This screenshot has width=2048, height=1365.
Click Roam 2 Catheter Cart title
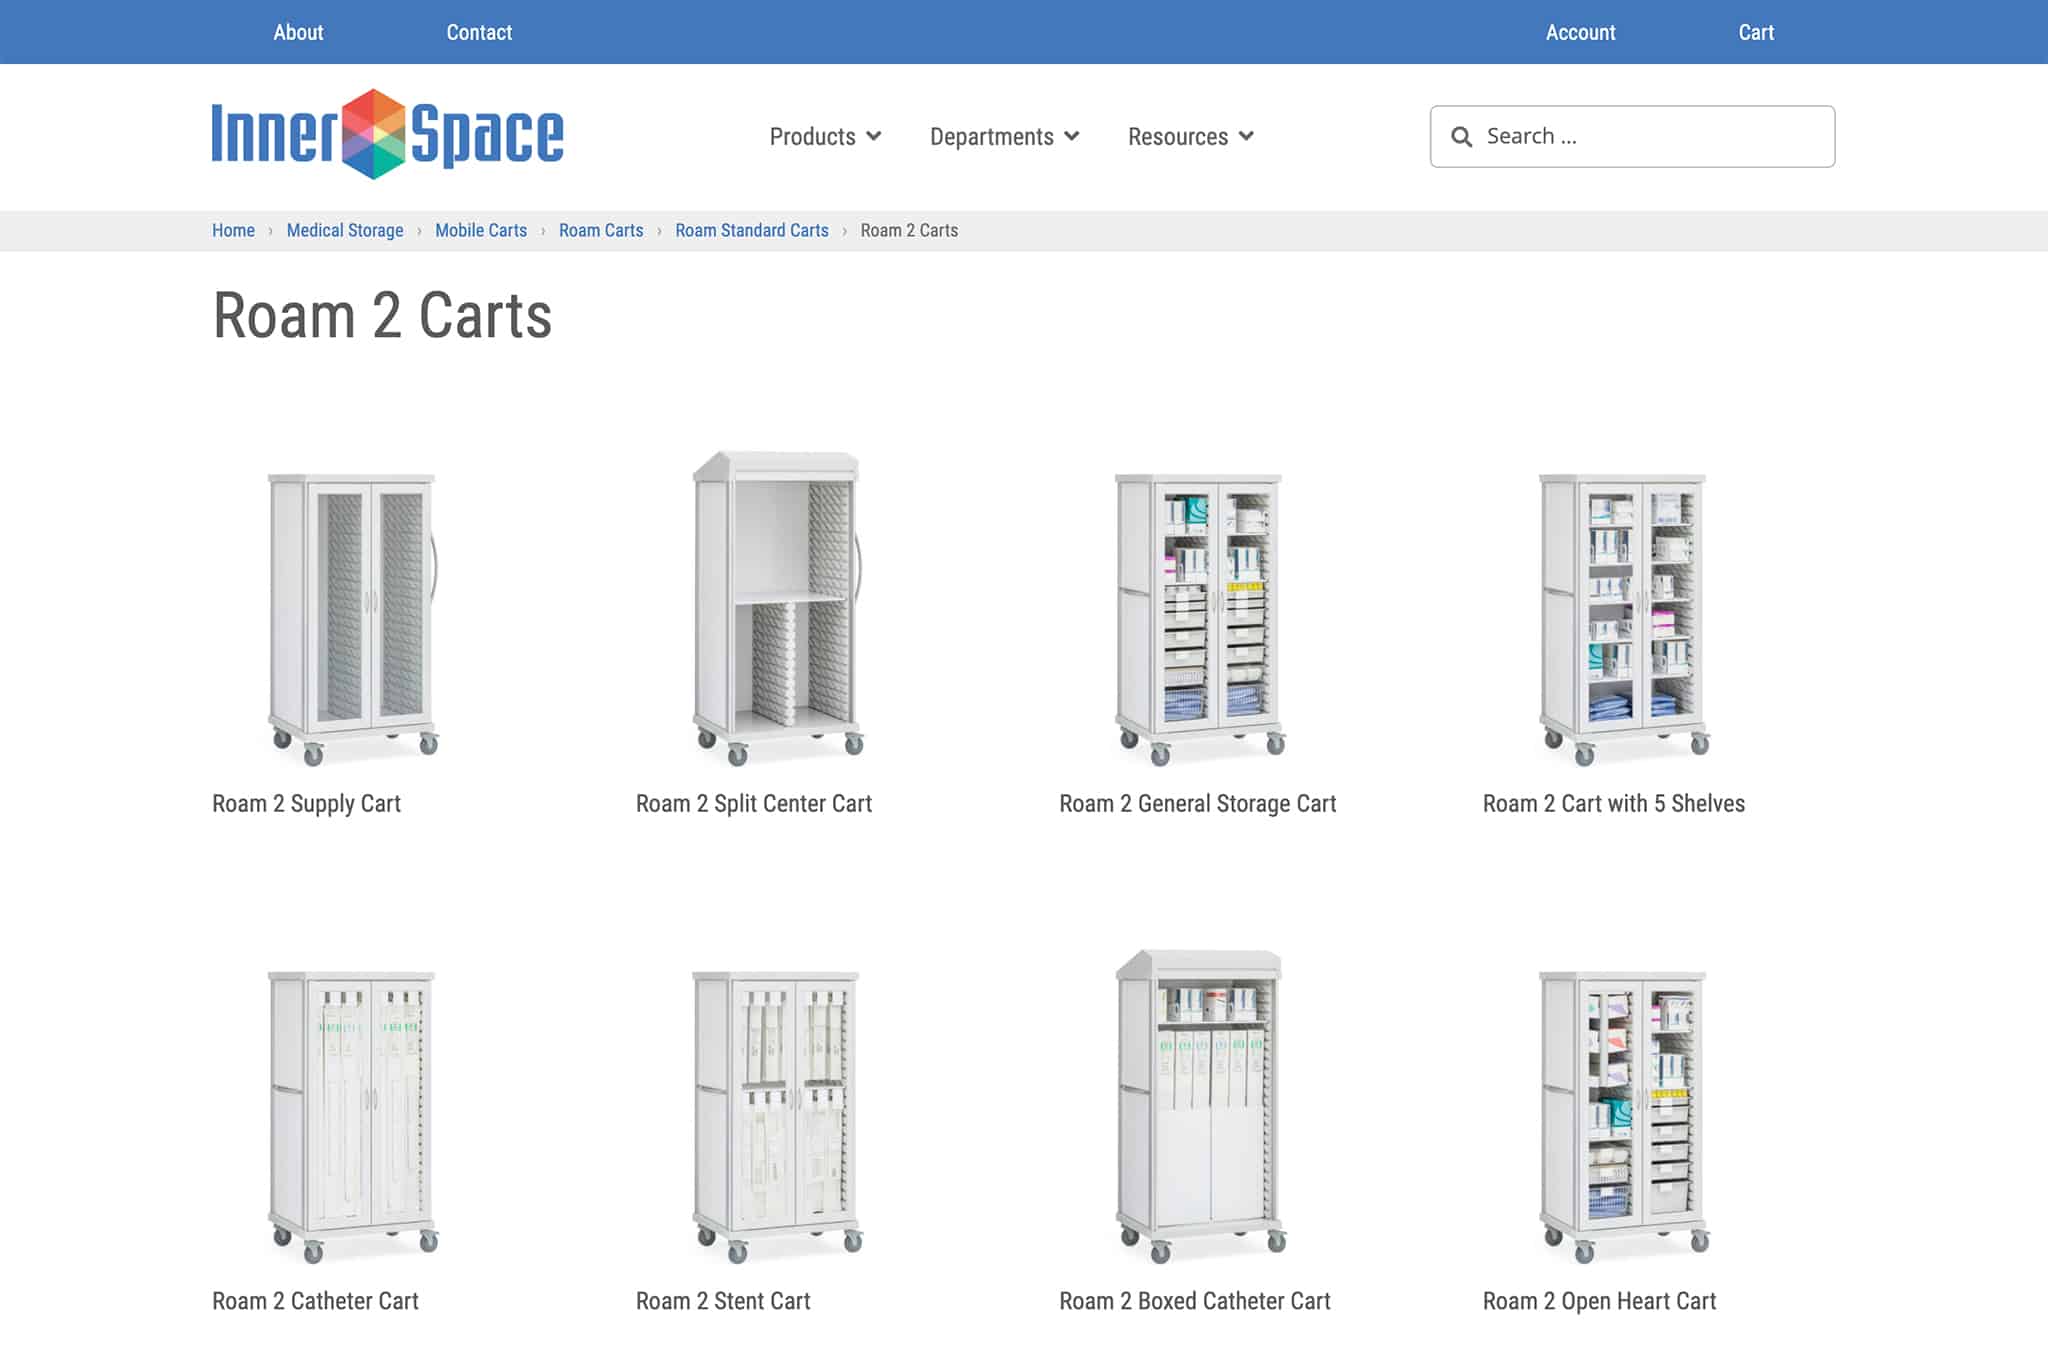click(x=315, y=1301)
